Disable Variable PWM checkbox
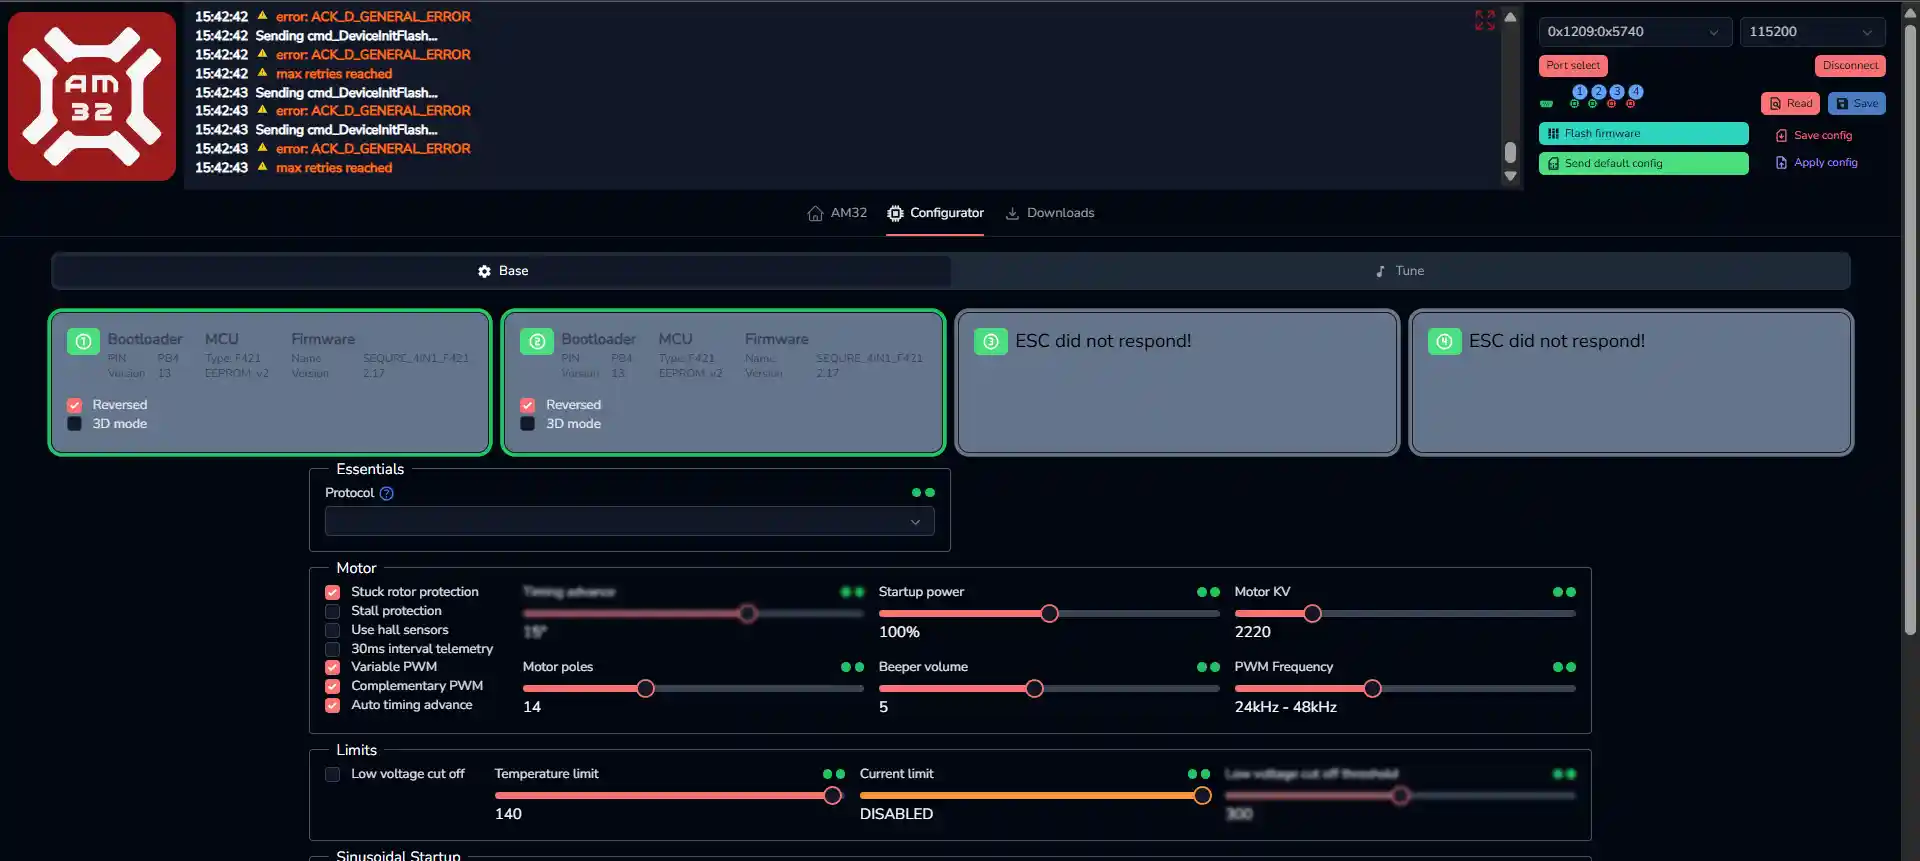 pos(333,667)
